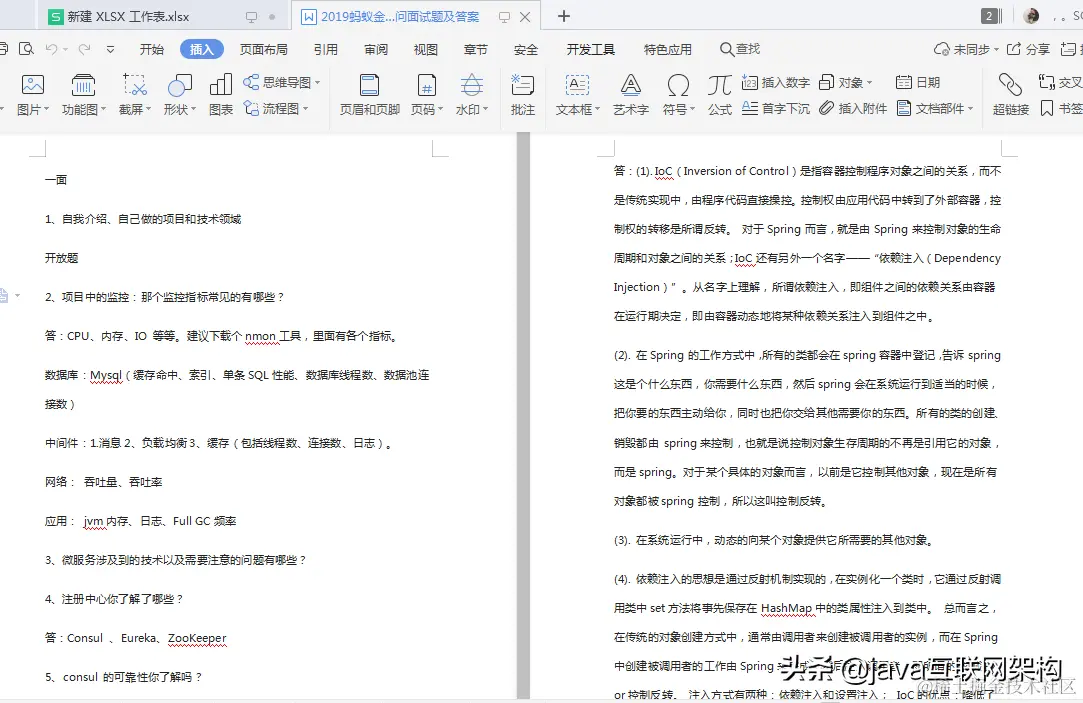Insert a 批注 comment
This screenshot has width=1083, height=703.
[x=522, y=94]
